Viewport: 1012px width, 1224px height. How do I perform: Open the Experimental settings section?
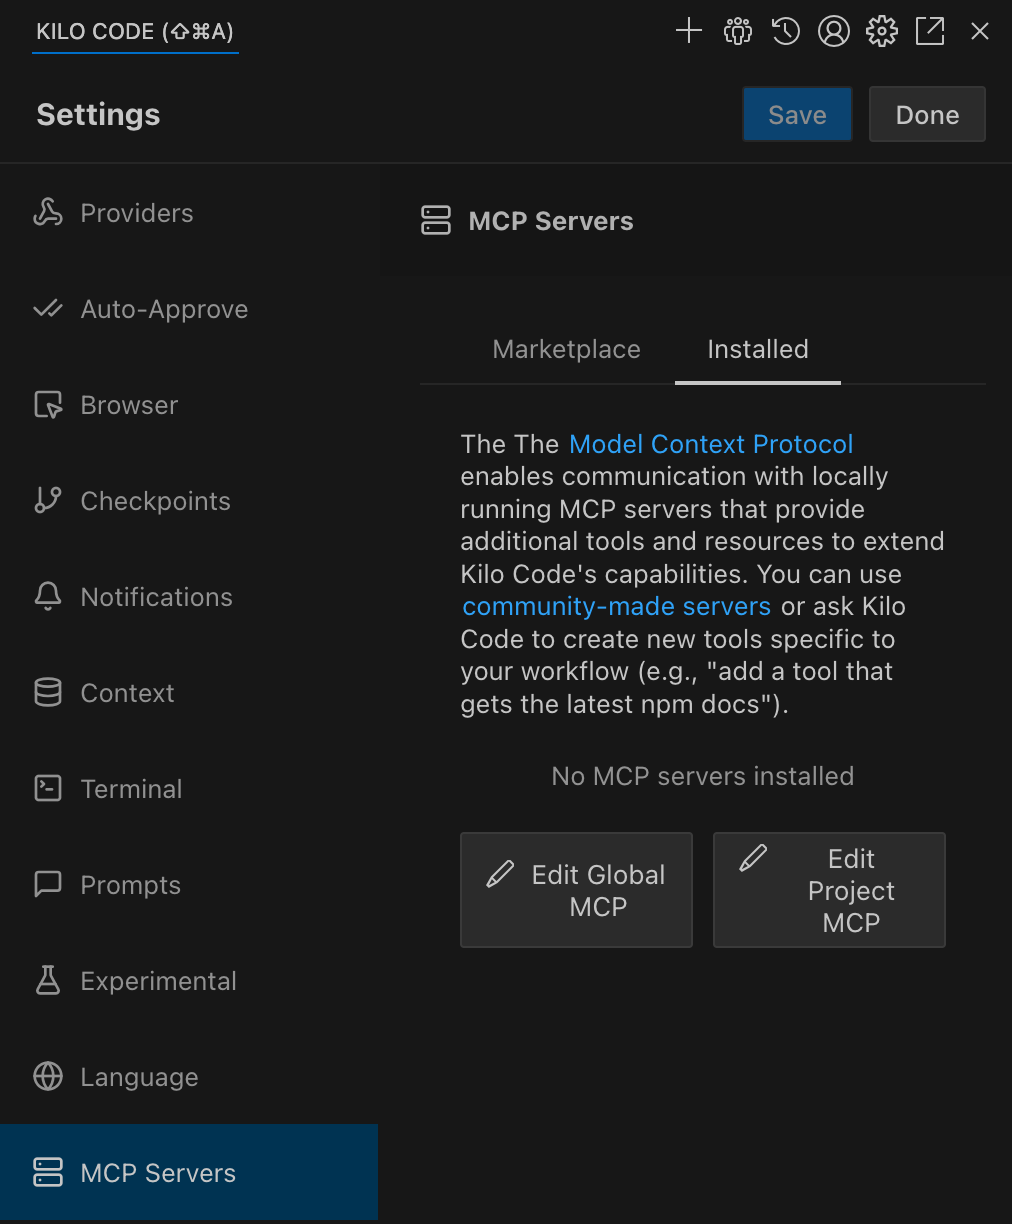pyautogui.click(x=158, y=981)
